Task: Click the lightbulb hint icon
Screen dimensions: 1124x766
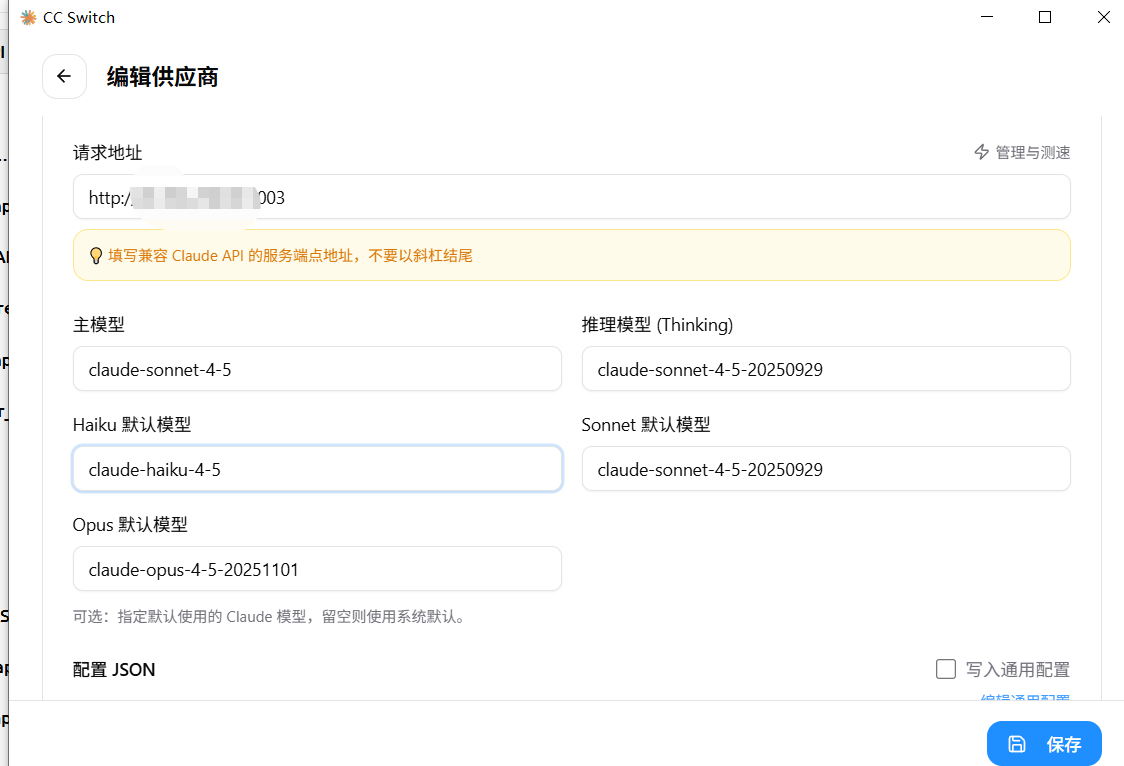Action: point(95,256)
